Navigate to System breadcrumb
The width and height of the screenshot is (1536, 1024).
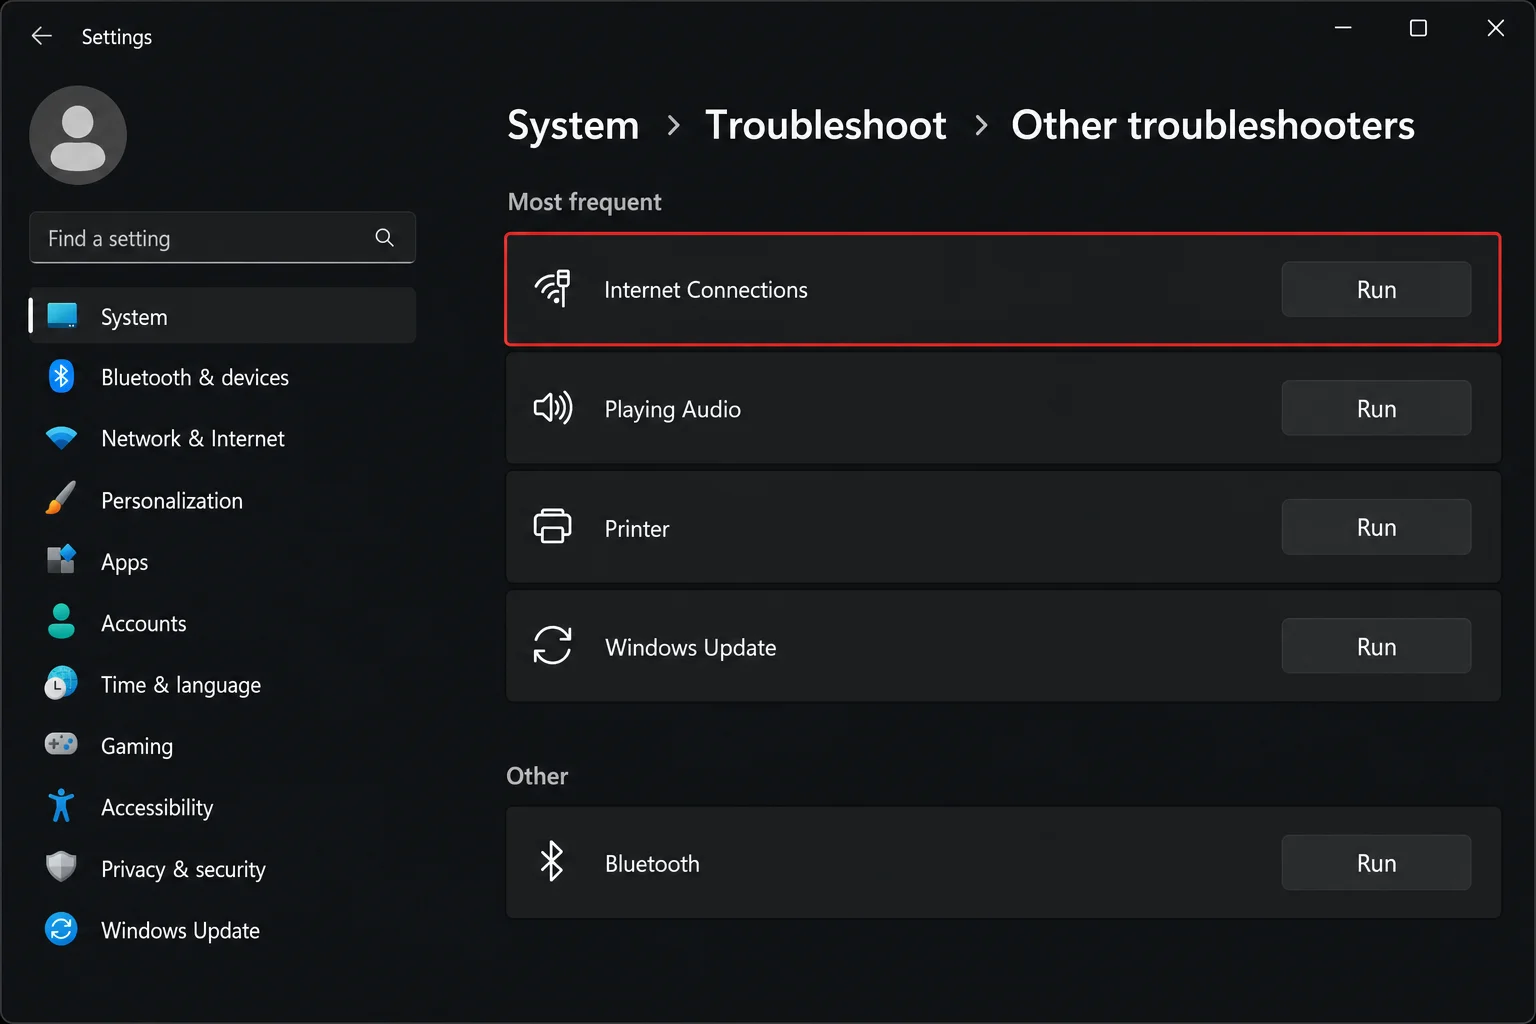pos(573,125)
